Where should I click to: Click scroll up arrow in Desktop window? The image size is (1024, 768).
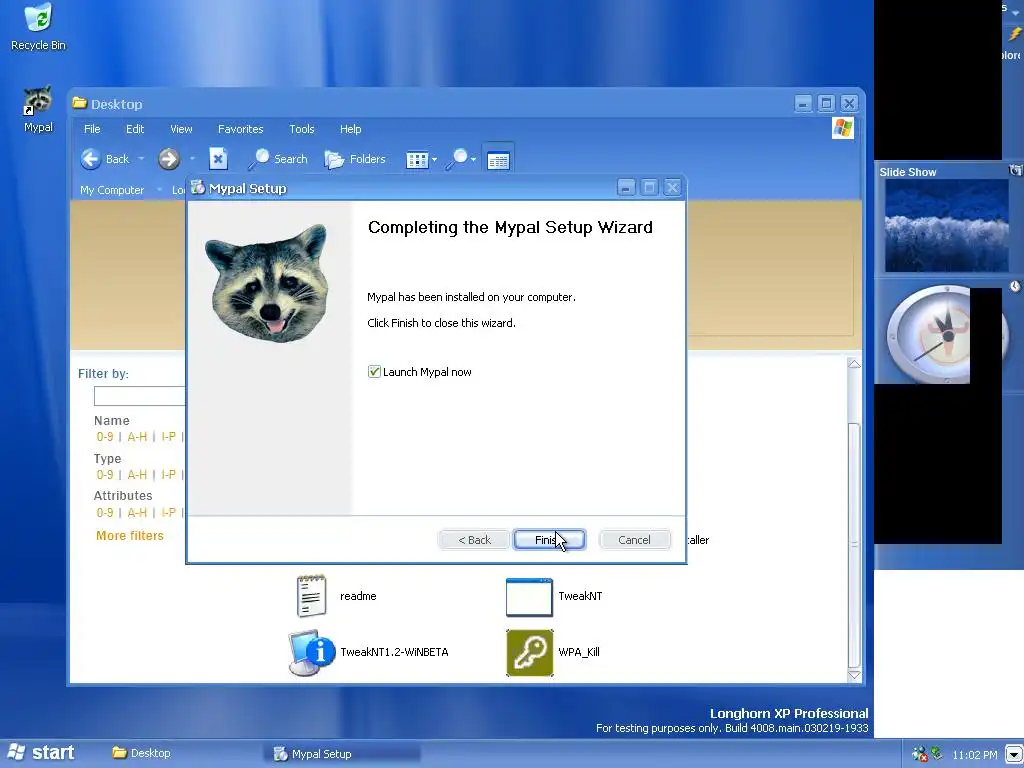[854, 364]
